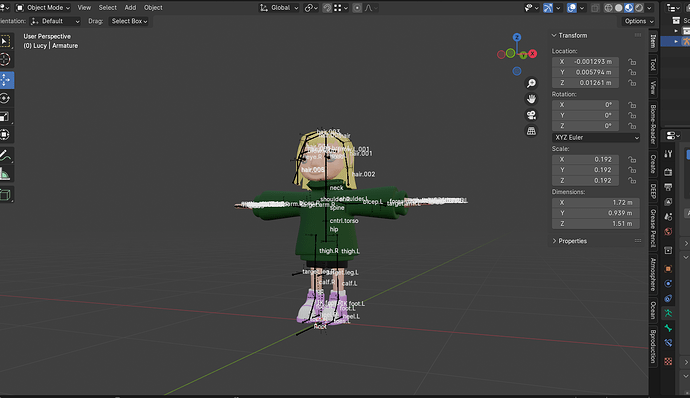This screenshot has height=398, width=690.
Task: Switch to the Tool sidebar tab
Action: (653, 64)
